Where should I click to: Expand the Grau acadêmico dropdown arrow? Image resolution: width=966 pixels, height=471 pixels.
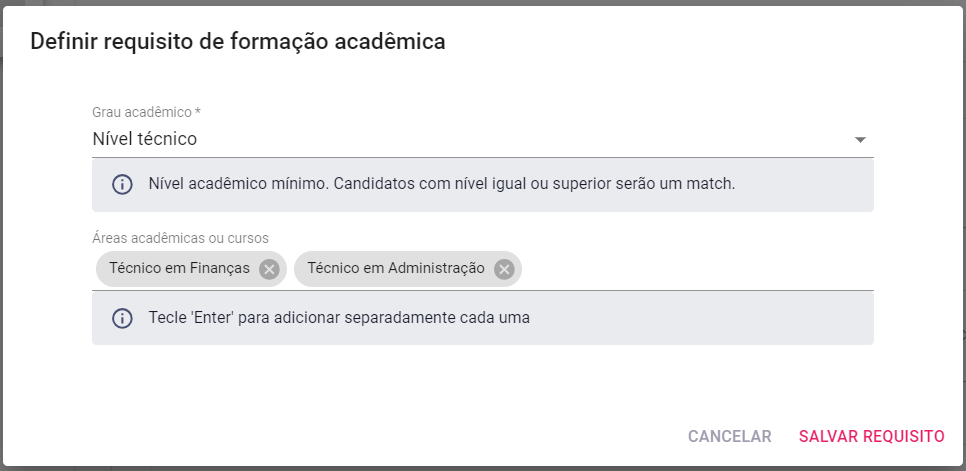[860, 140]
